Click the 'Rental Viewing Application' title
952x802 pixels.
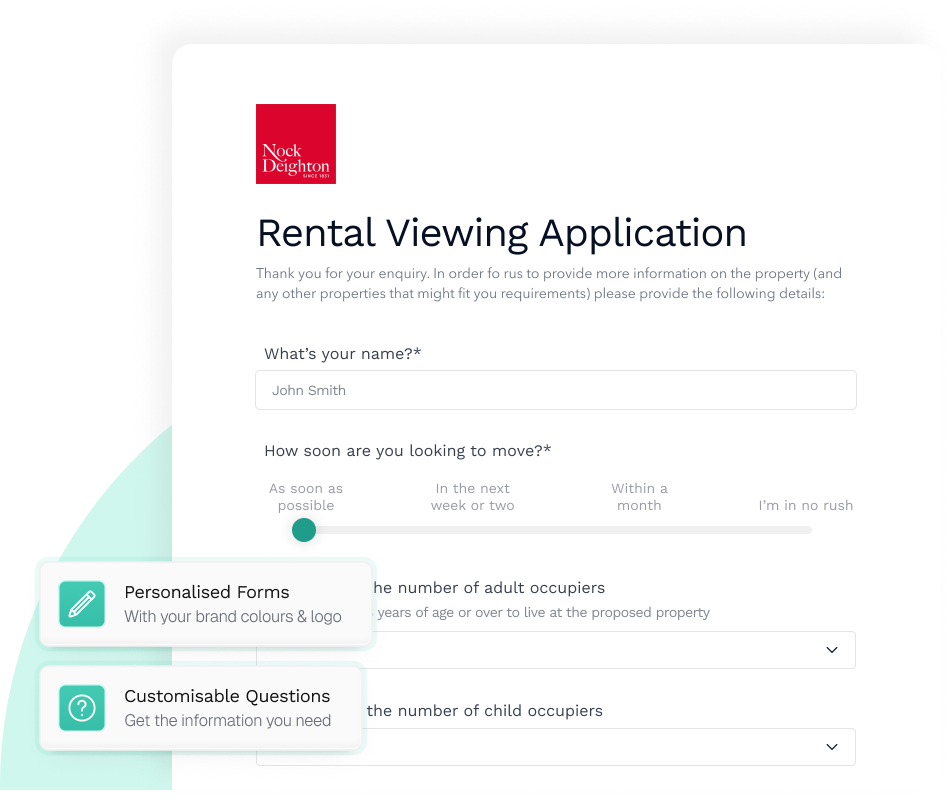pyautogui.click(x=502, y=233)
